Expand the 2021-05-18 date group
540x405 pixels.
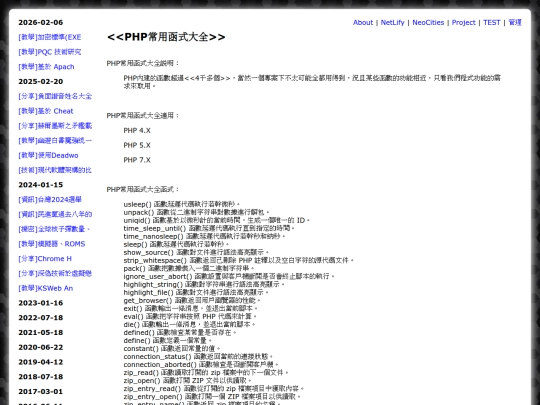41,333
